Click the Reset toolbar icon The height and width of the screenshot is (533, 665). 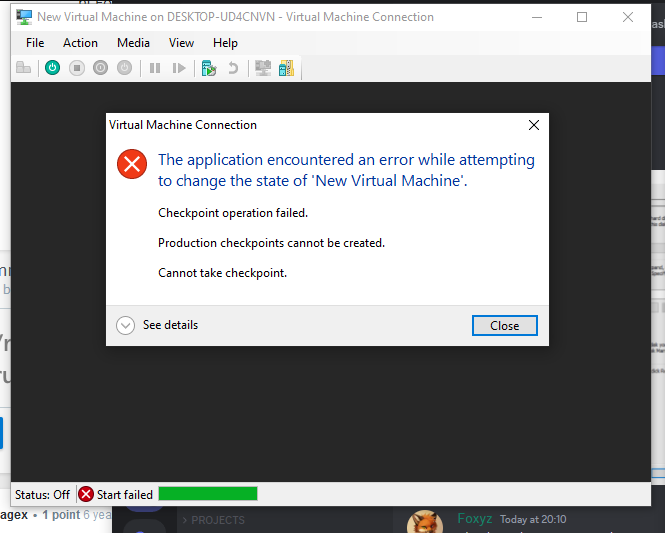point(179,68)
